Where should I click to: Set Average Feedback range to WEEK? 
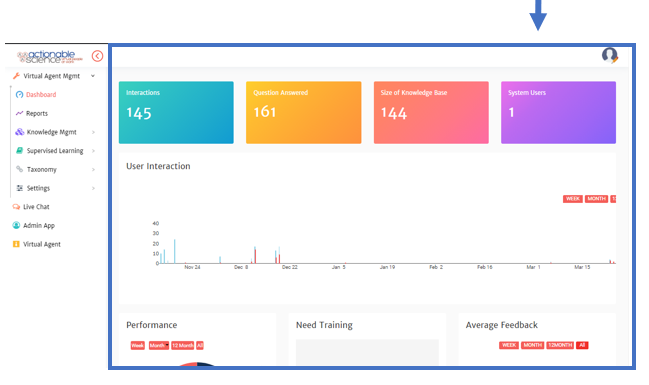(509, 345)
